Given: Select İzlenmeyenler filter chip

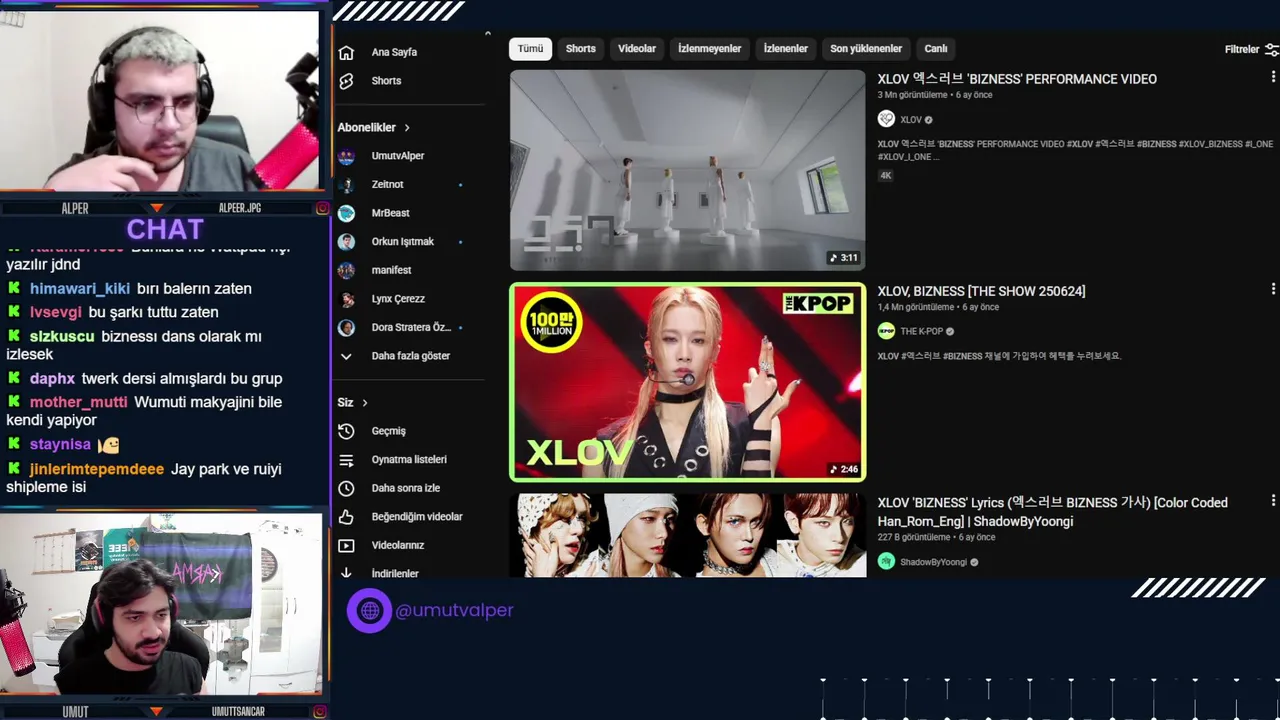Looking at the screenshot, I should click(x=710, y=49).
